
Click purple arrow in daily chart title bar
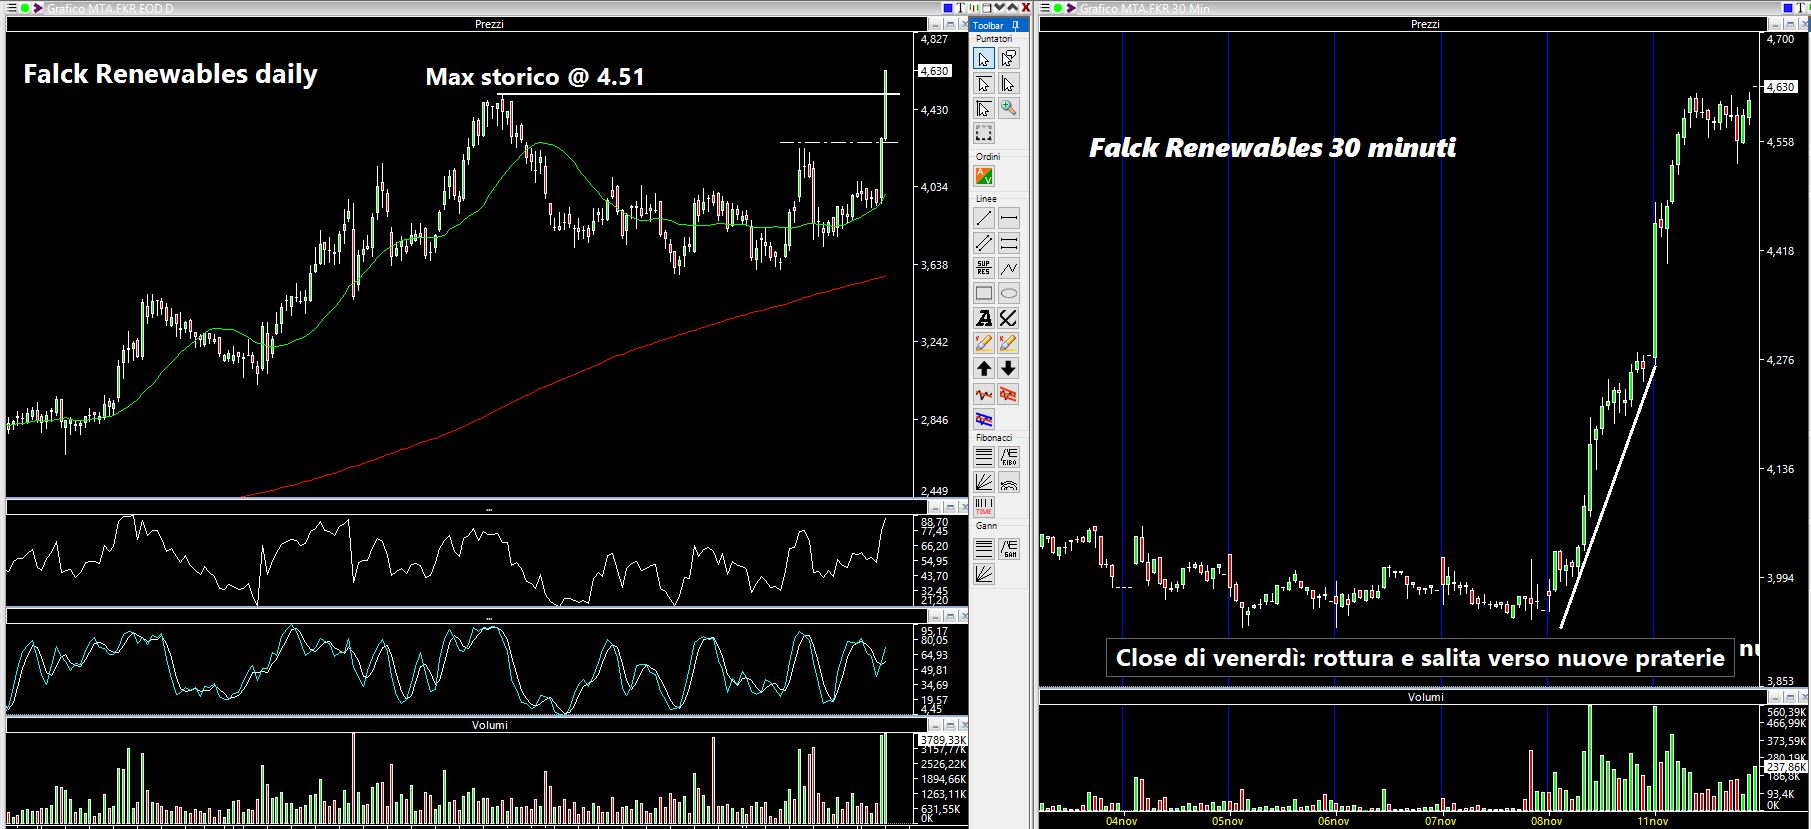click(x=38, y=8)
